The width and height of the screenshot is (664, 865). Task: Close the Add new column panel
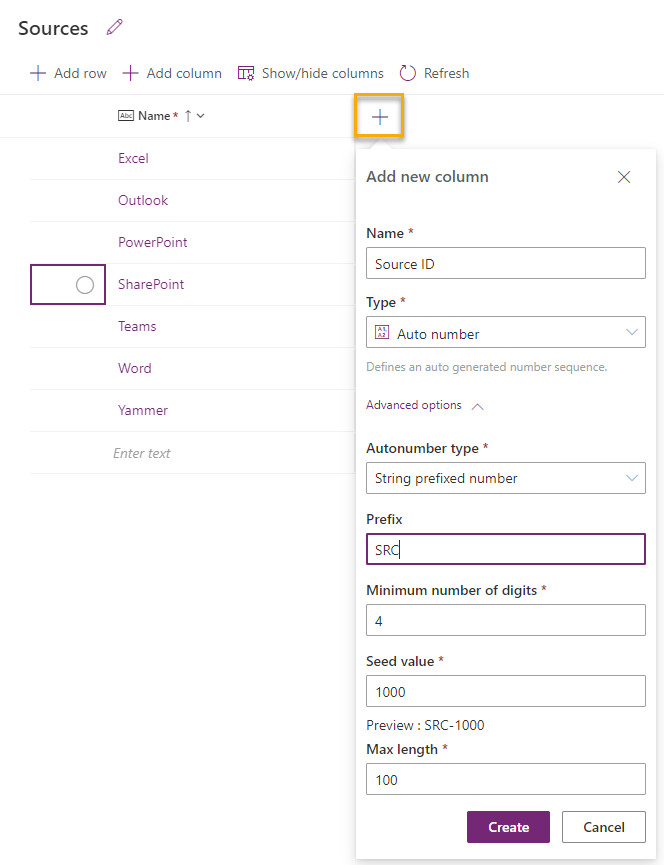coord(624,177)
